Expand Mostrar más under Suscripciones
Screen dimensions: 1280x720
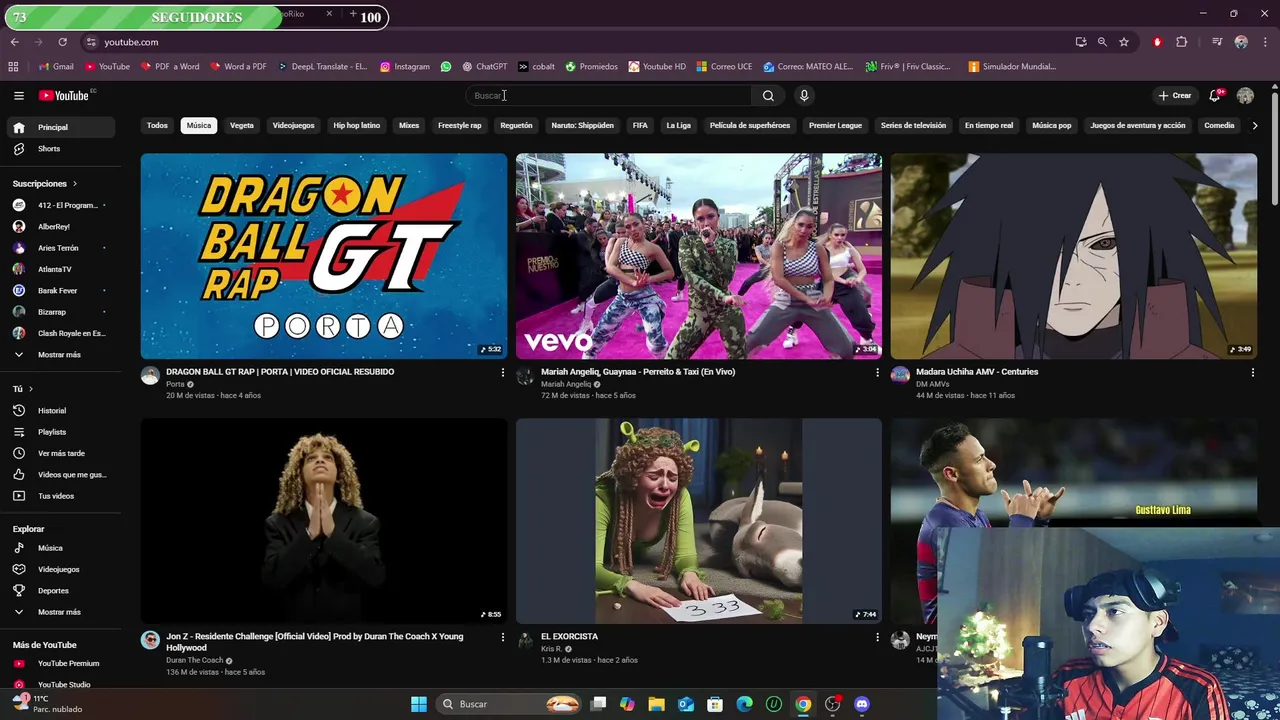[60, 354]
